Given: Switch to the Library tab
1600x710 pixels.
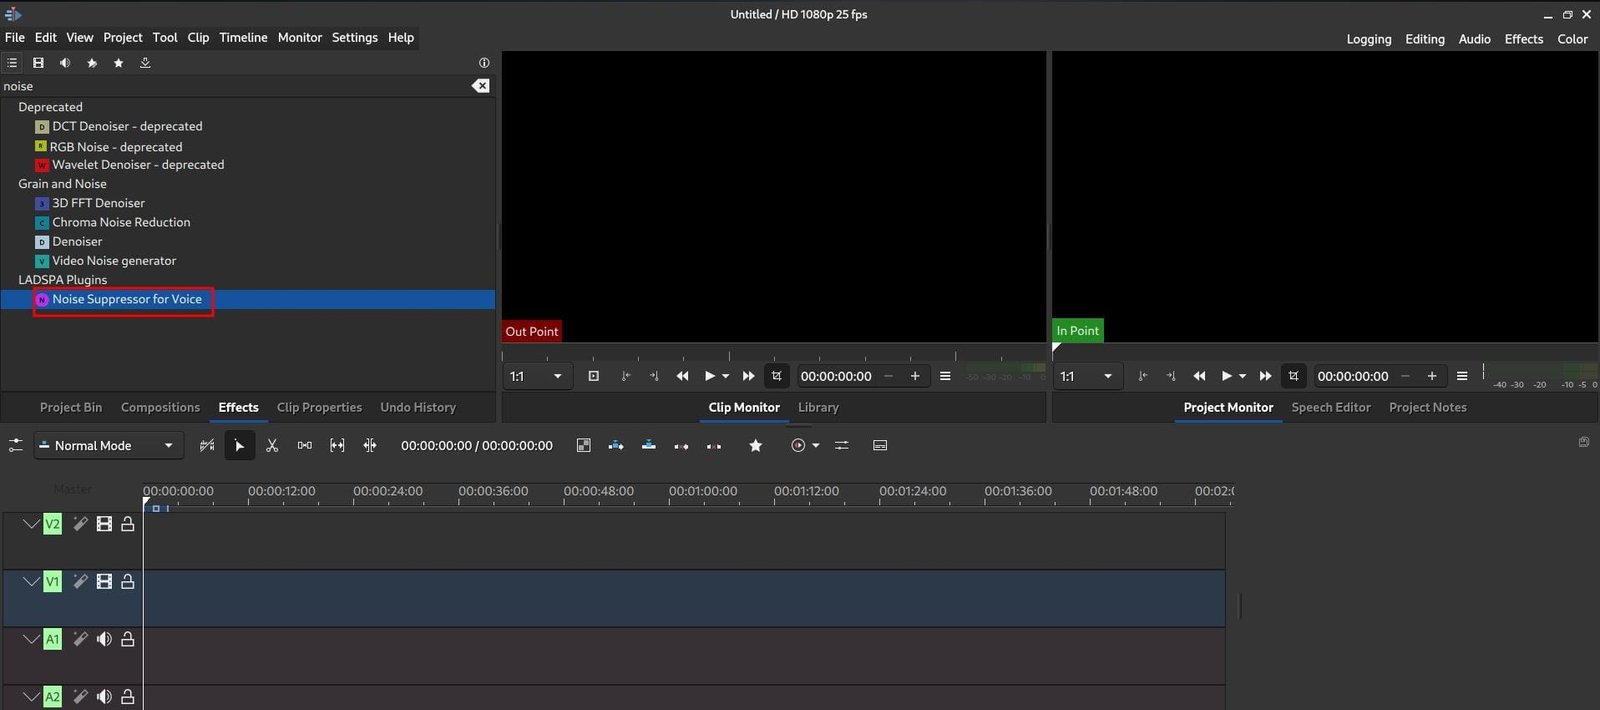Looking at the screenshot, I should 818,408.
